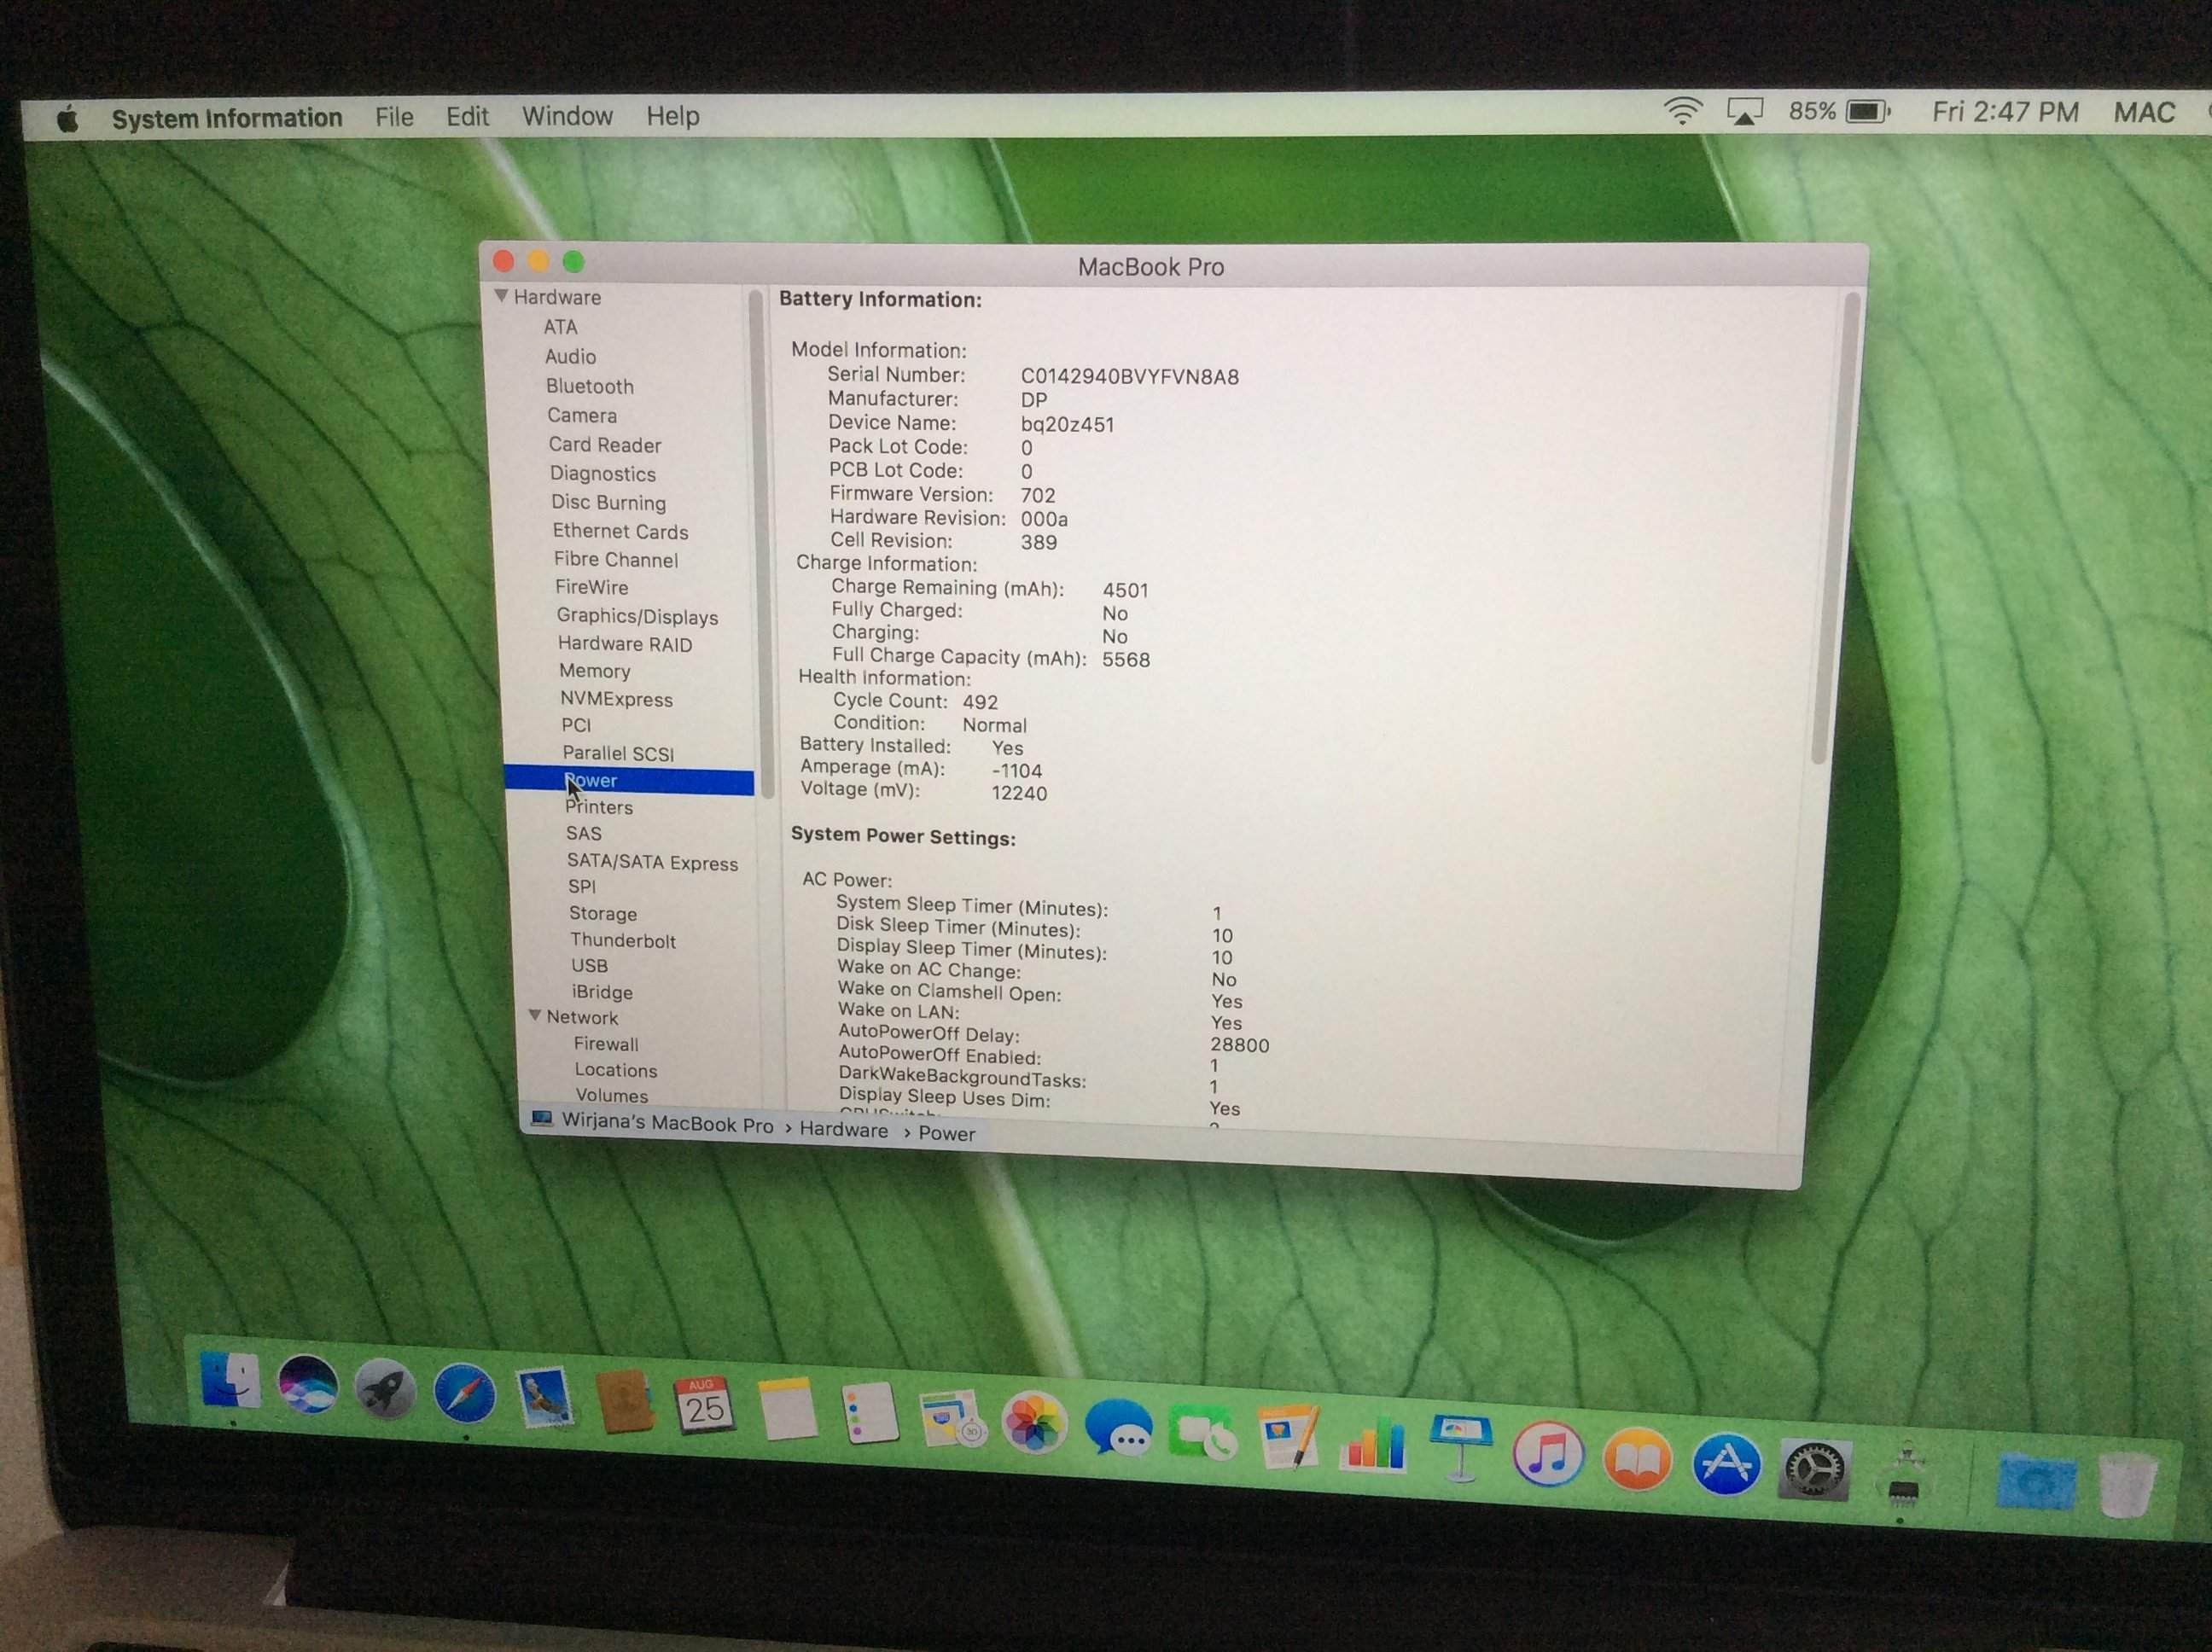This screenshot has height=1652, width=2212.
Task: Launch Siri from the Dock
Action: [307, 1385]
